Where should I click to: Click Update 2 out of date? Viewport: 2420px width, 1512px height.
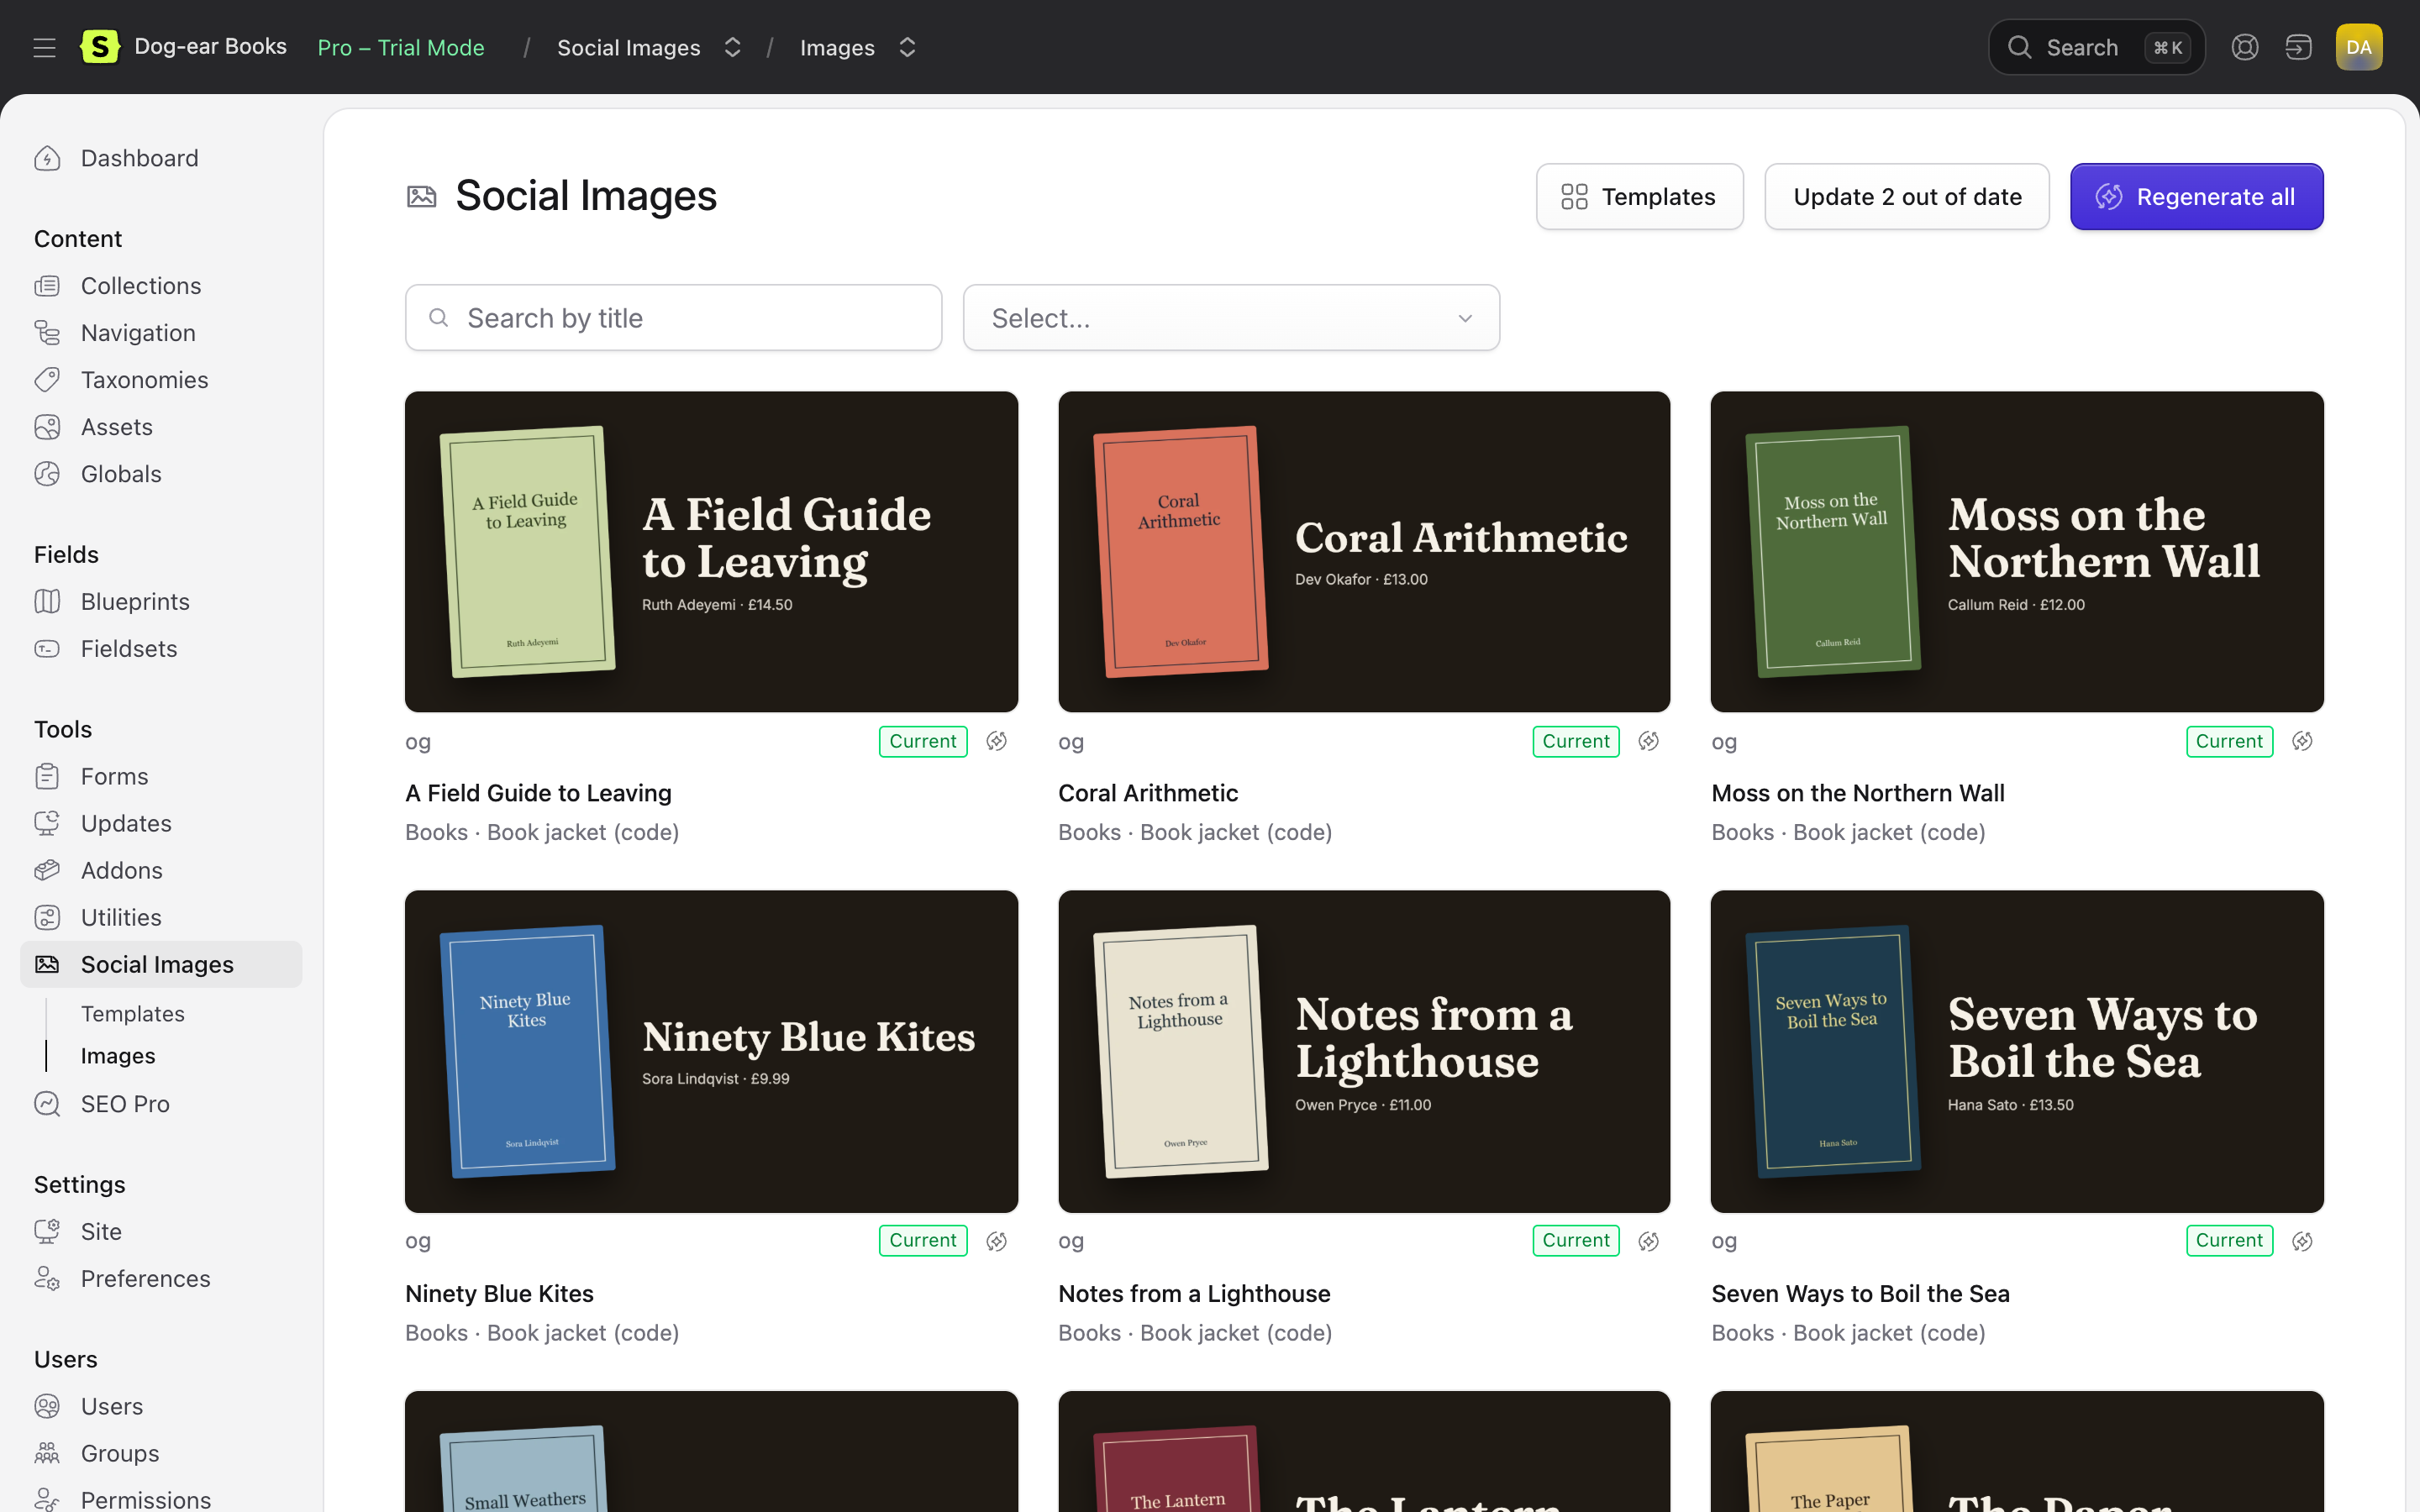click(x=1907, y=197)
